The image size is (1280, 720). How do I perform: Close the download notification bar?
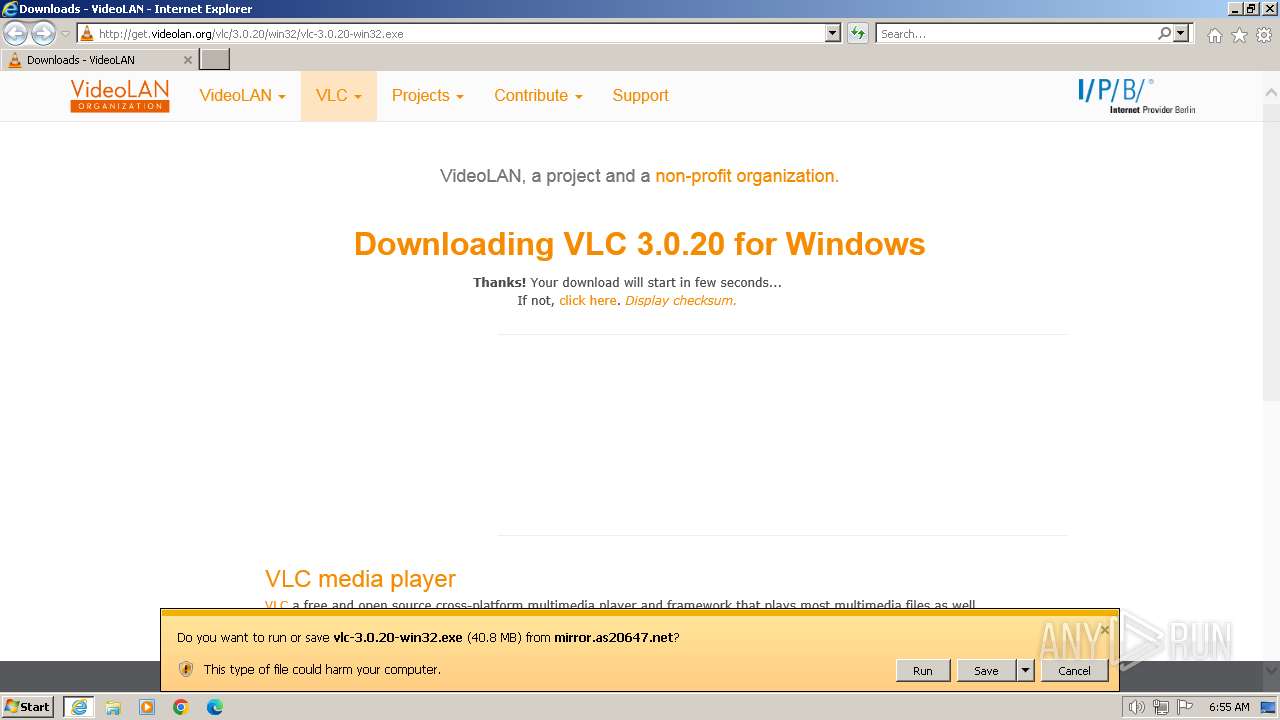point(1105,630)
